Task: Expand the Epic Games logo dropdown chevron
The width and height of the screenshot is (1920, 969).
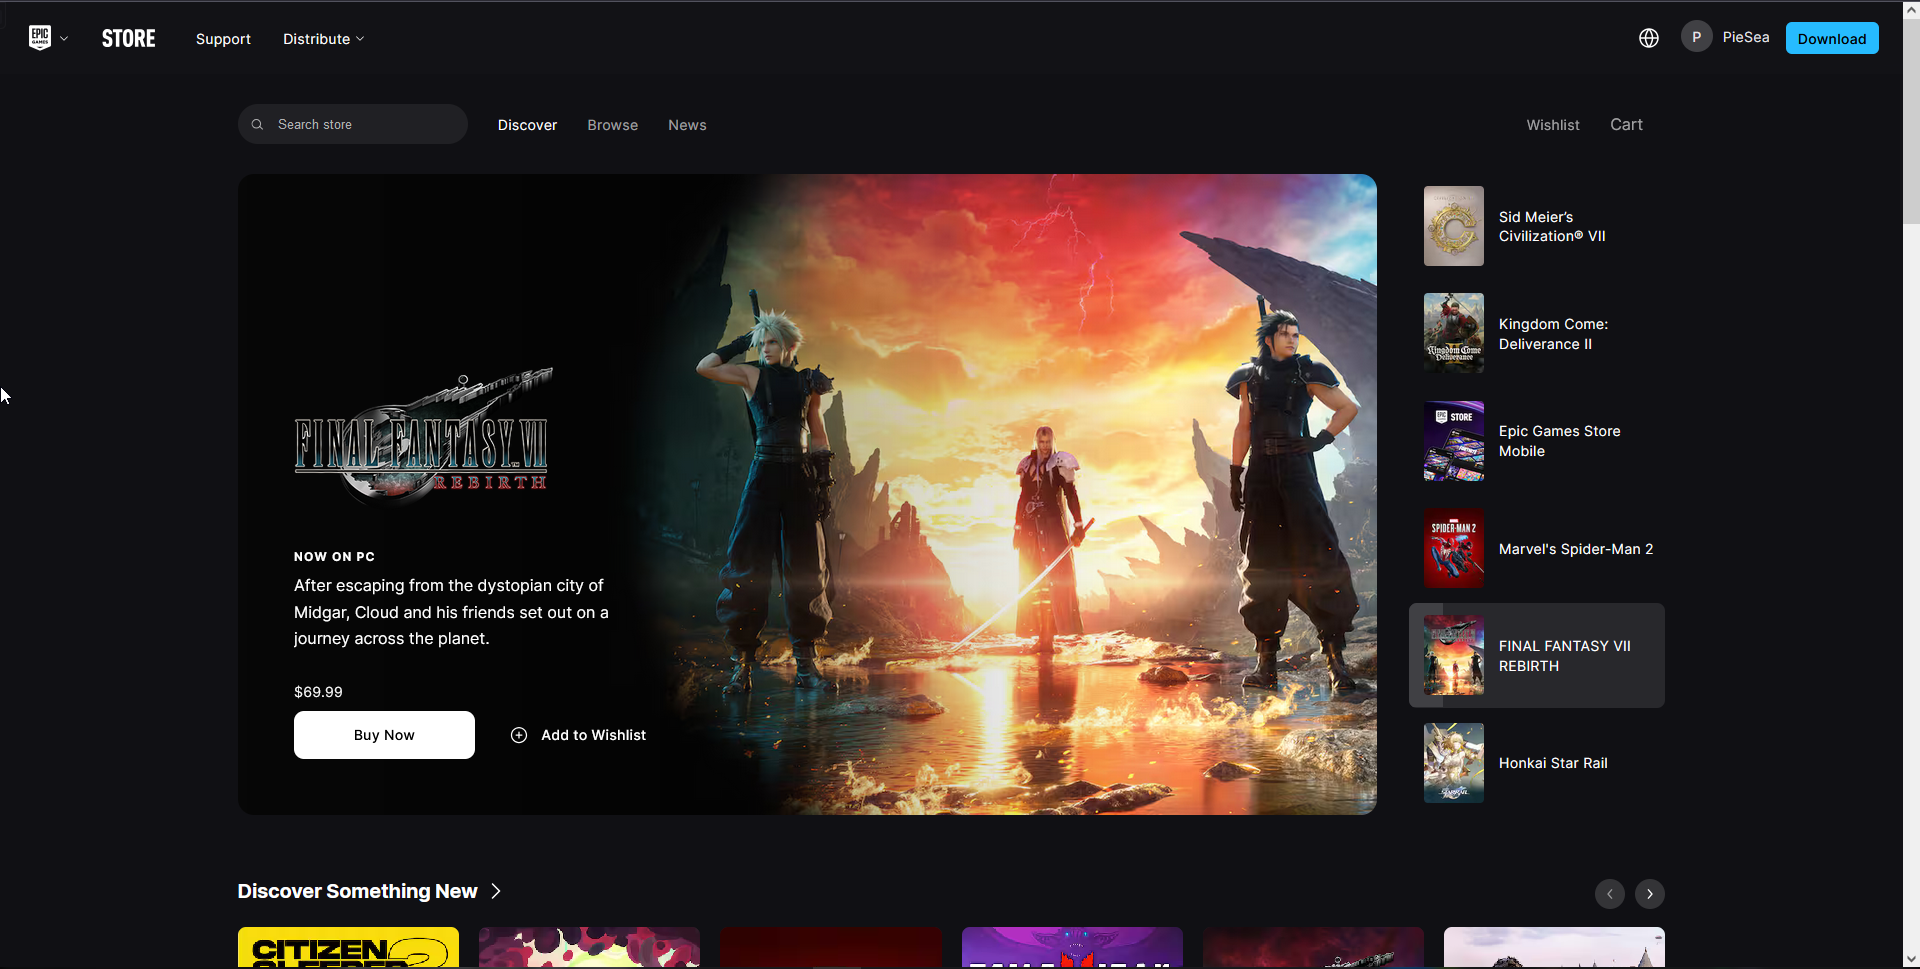Action: coord(64,39)
